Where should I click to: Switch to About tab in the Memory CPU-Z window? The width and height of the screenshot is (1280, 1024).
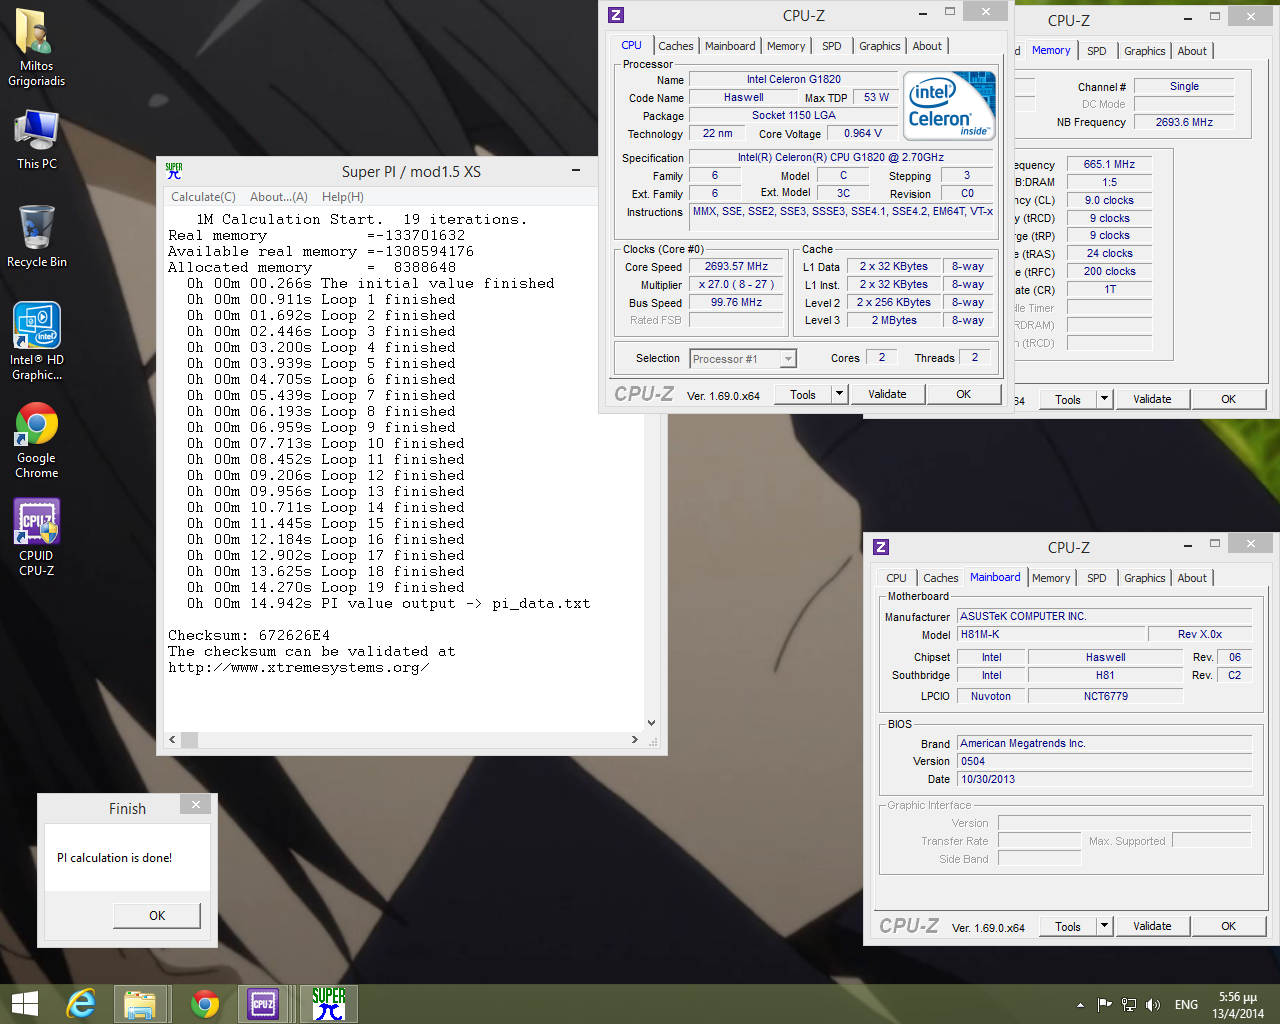(1192, 51)
